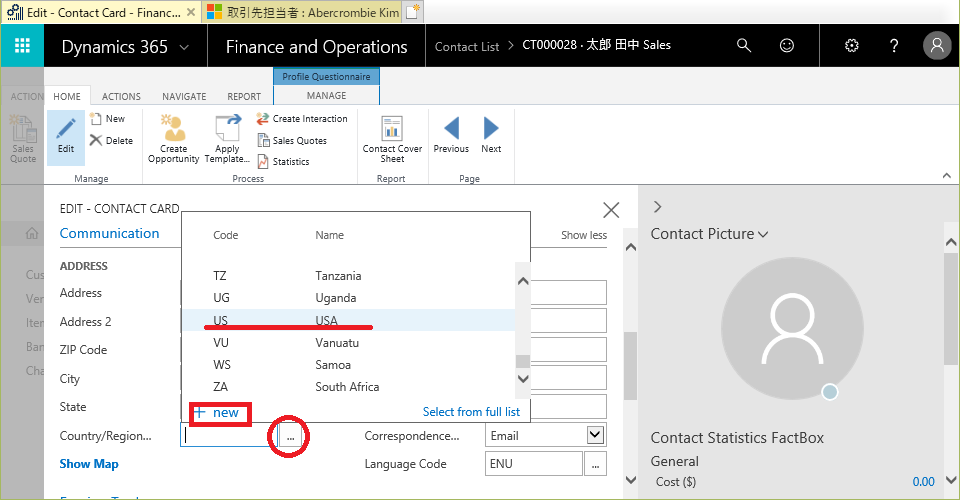Image resolution: width=960 pixels, height=500 pixels.
Task: Close the Edit - Contact Card browser tab
Action: [191, 12]
